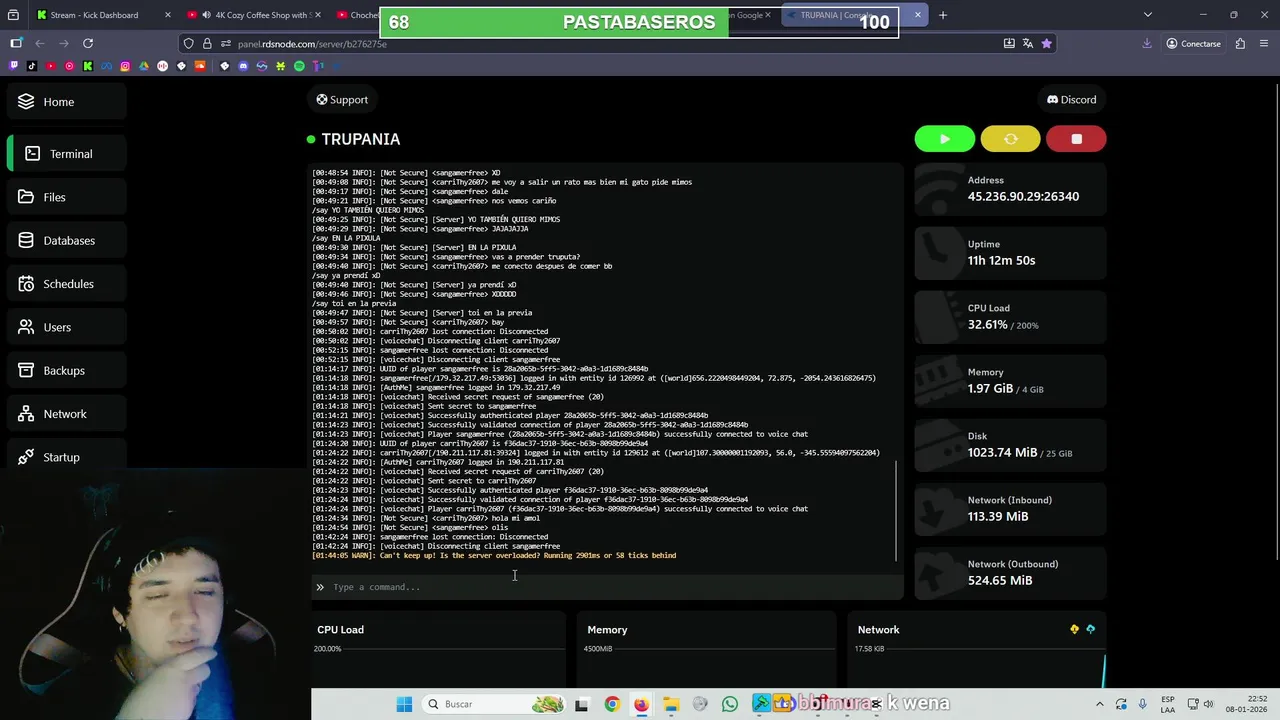The image size is (1280, 720).
Task: Click the console scrollbar thumb
Action: pos(897,510)
